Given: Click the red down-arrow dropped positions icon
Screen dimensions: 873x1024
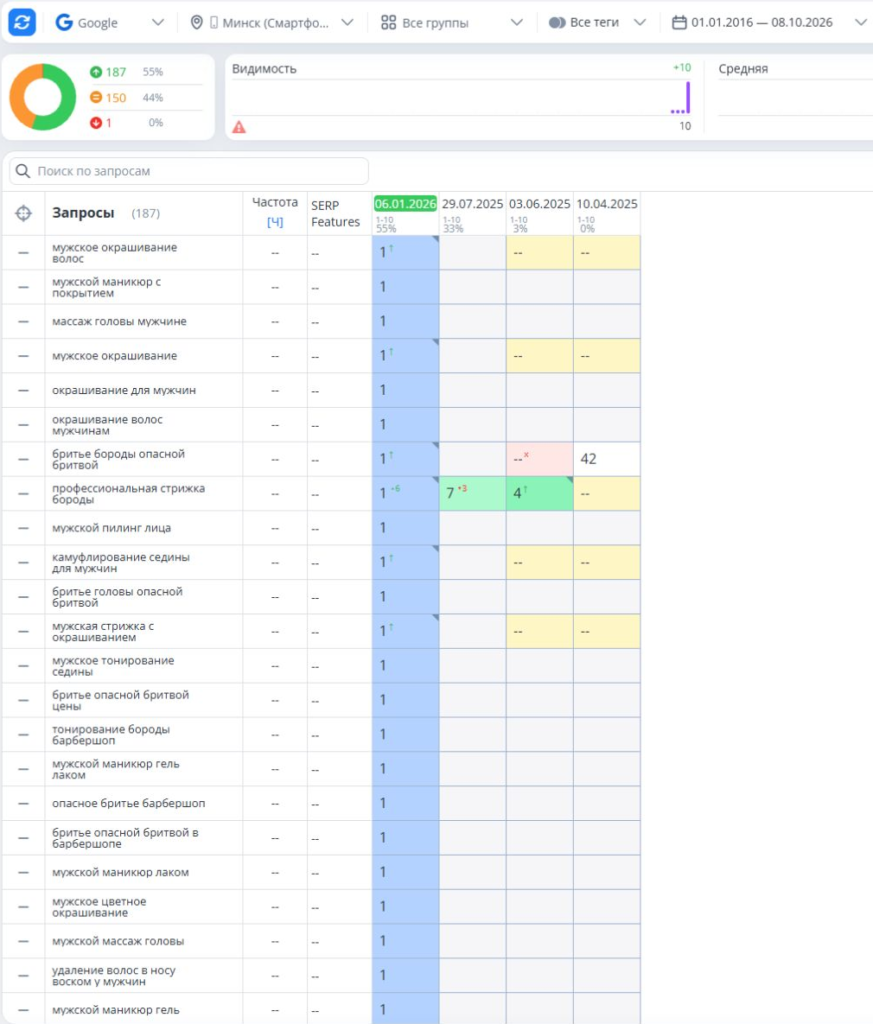Looking at the screenshot, I should [x=96, y=122].
